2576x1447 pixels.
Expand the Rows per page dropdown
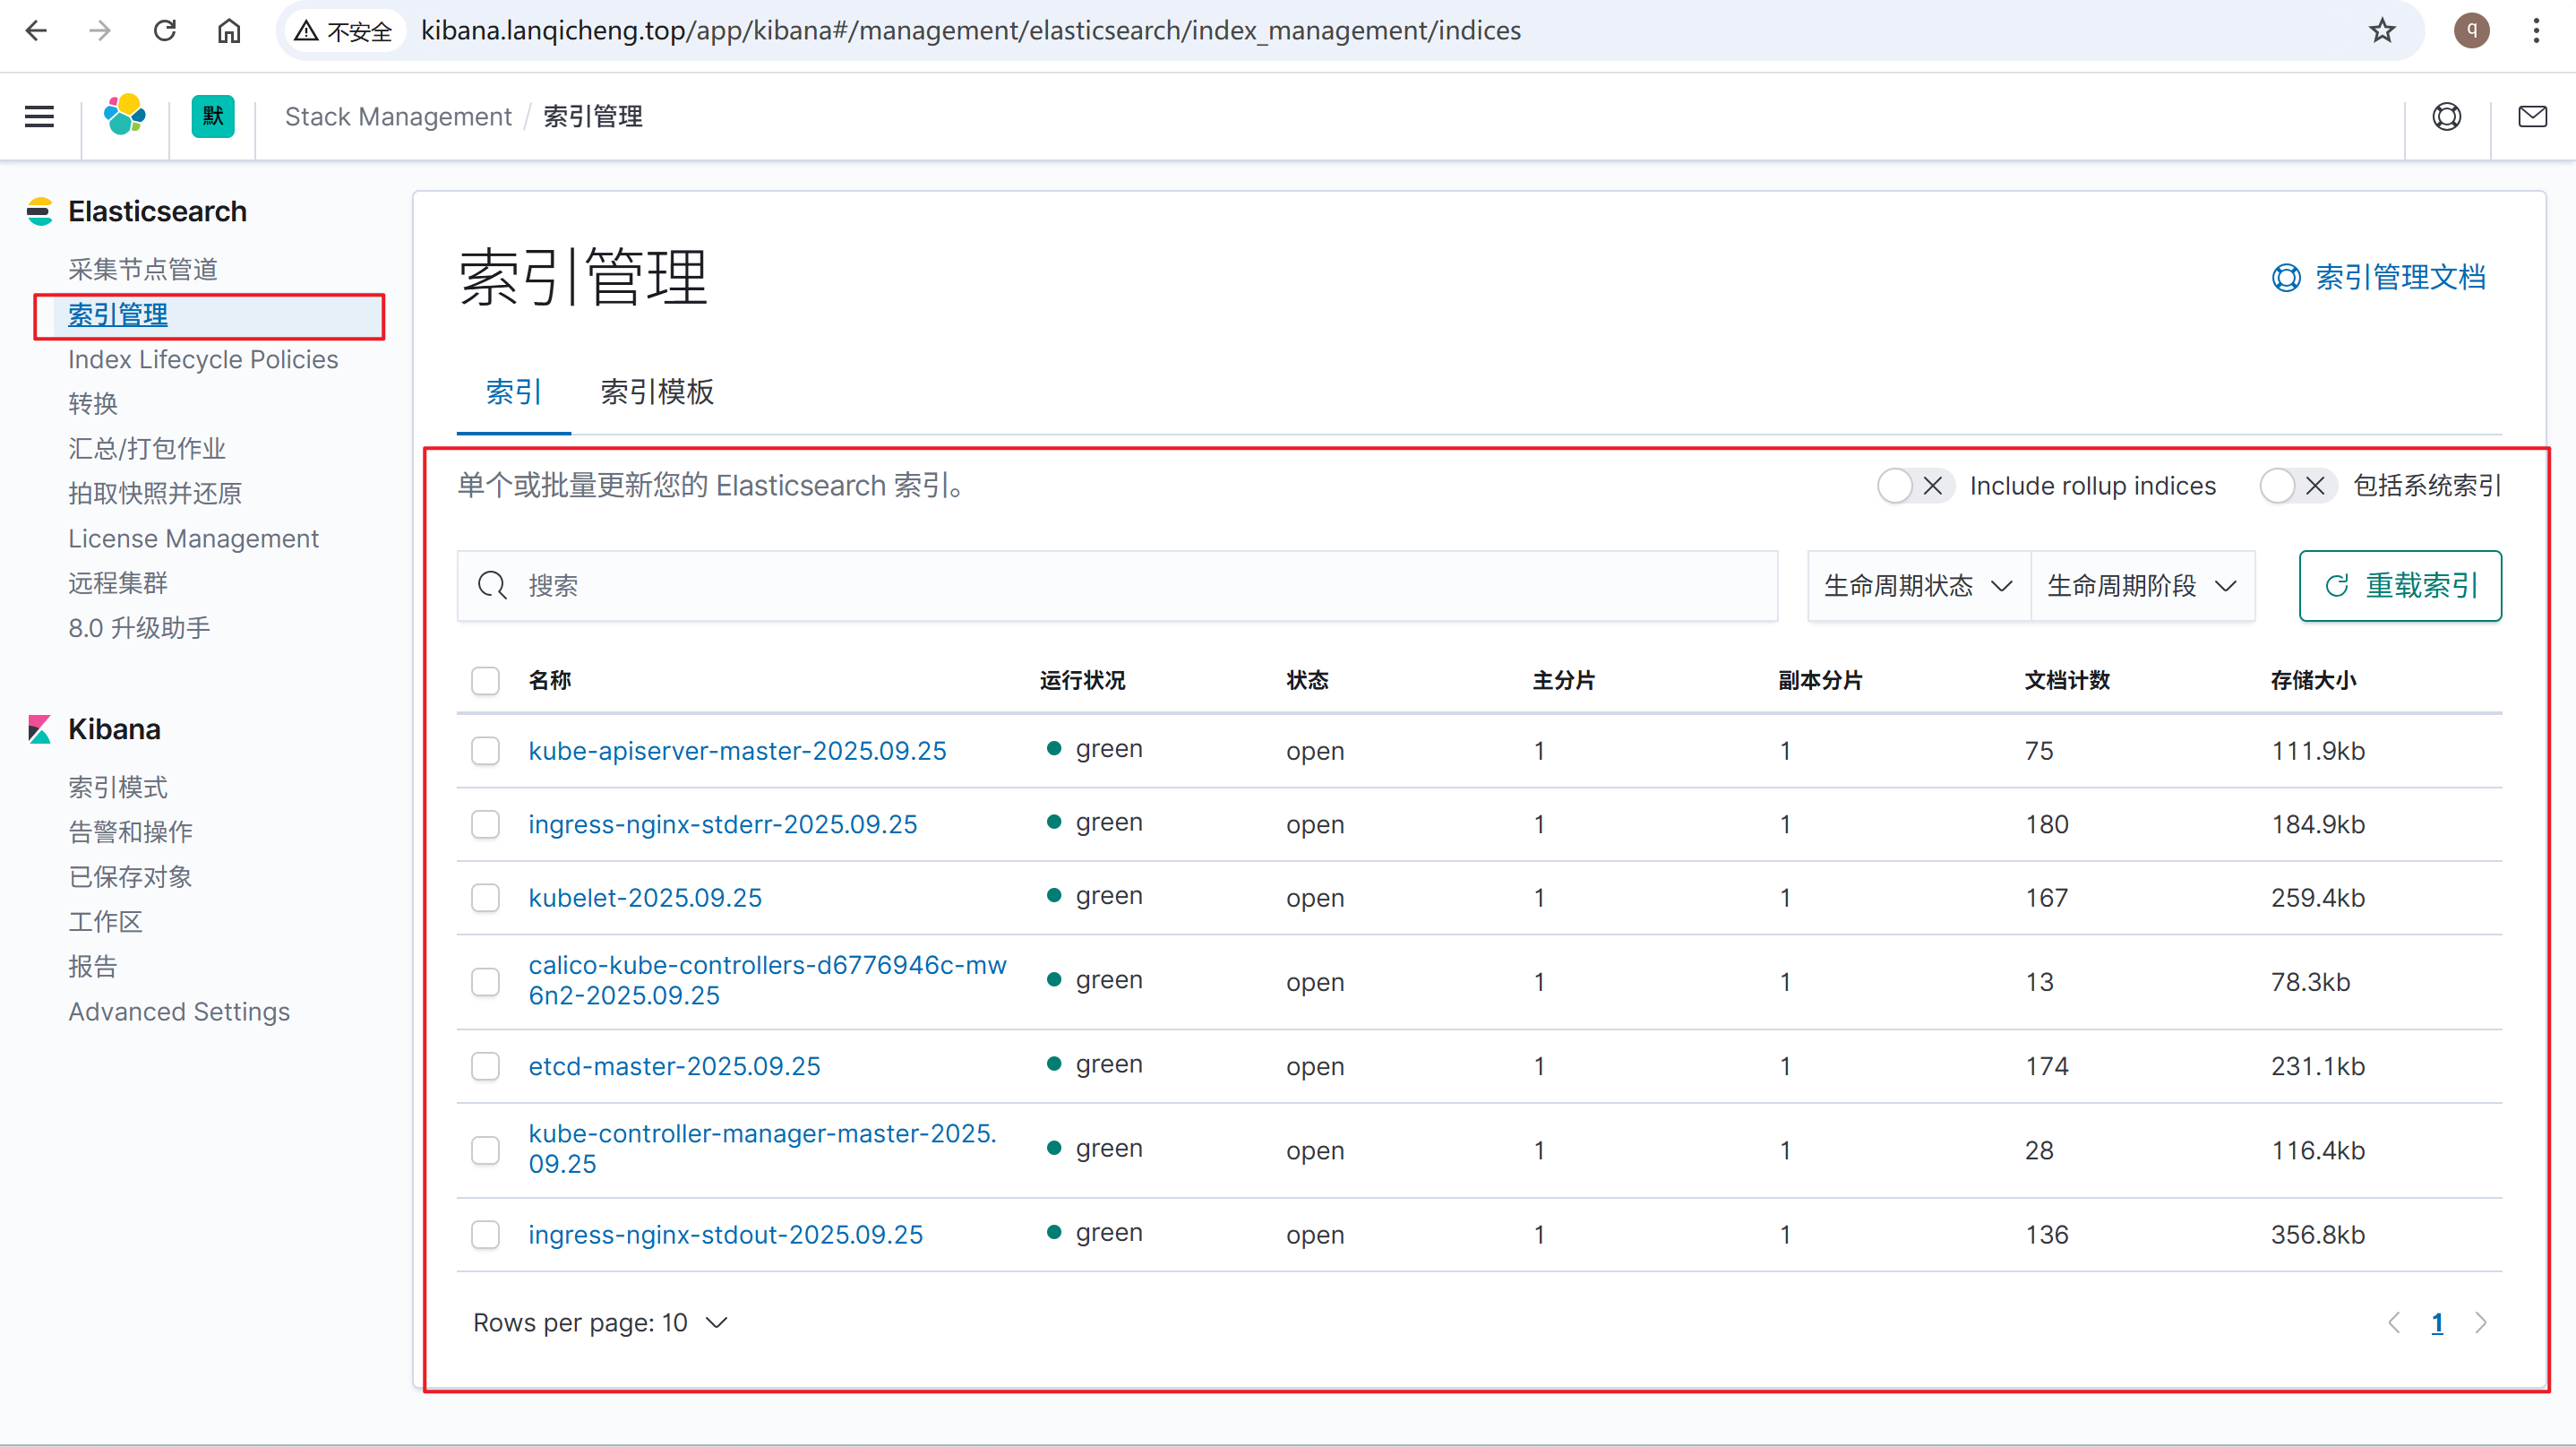tap(601, 1323)
